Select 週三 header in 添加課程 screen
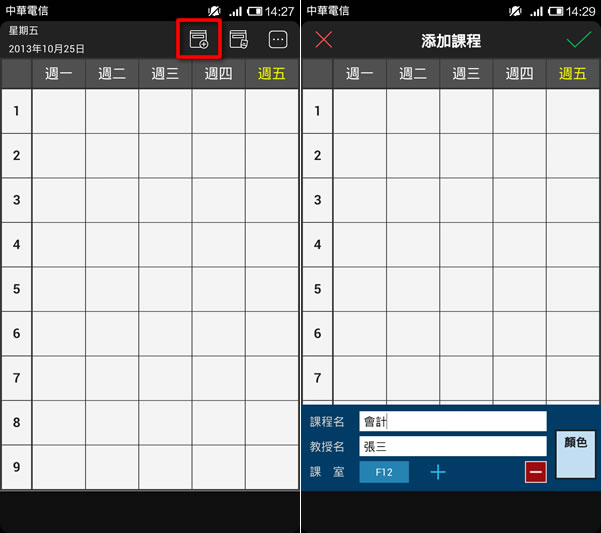 tap(466, 73)
